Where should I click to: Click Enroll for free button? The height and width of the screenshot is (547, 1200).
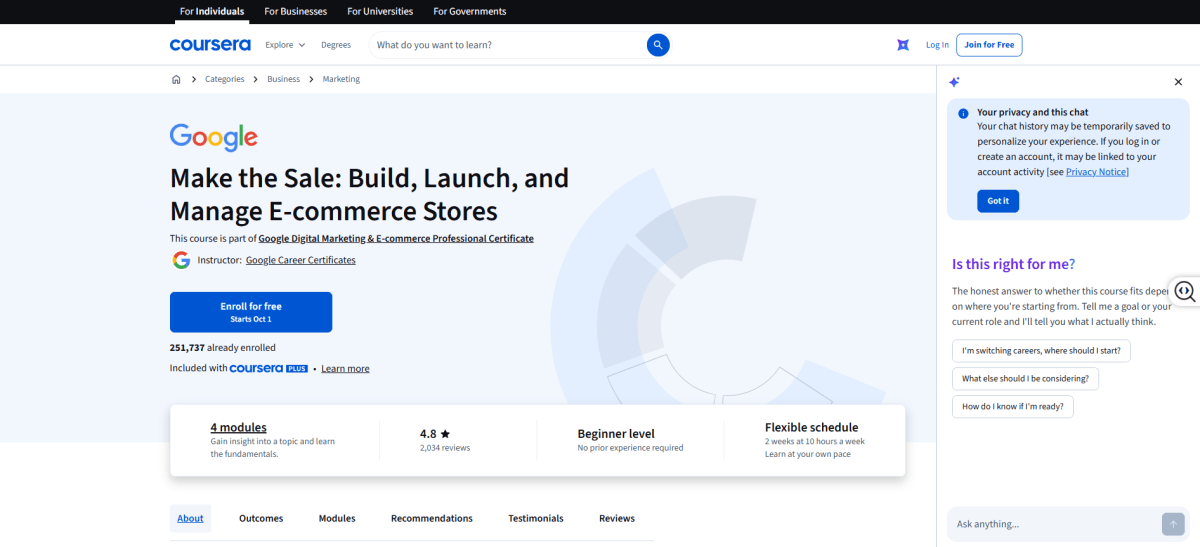(x=251, y=312)
